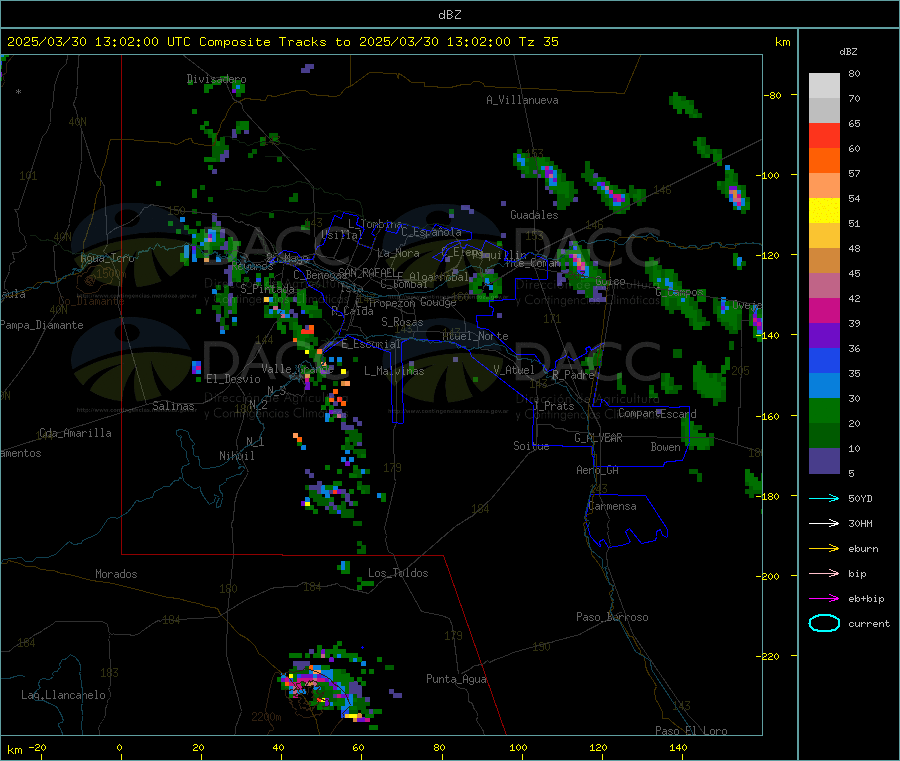Click the cyan current ellipse legend icon
900x761 pixels.
click(824, 623)
